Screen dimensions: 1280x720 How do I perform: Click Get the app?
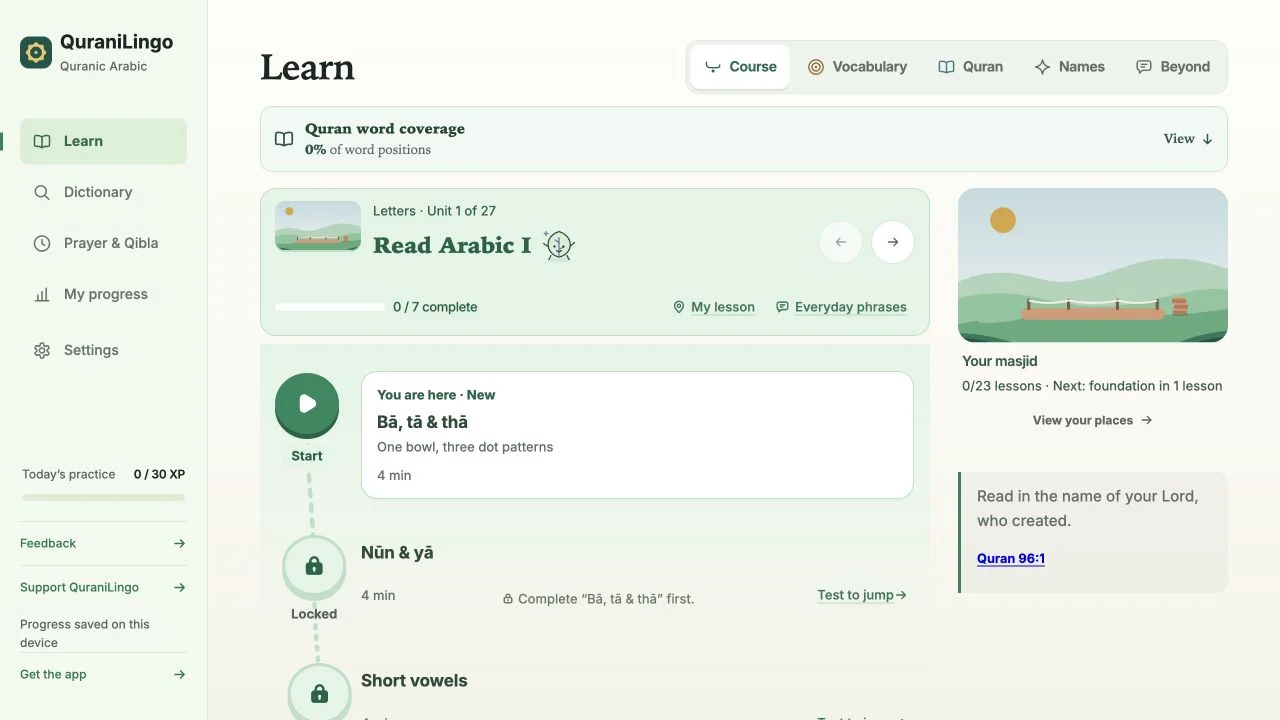[103, 674]
